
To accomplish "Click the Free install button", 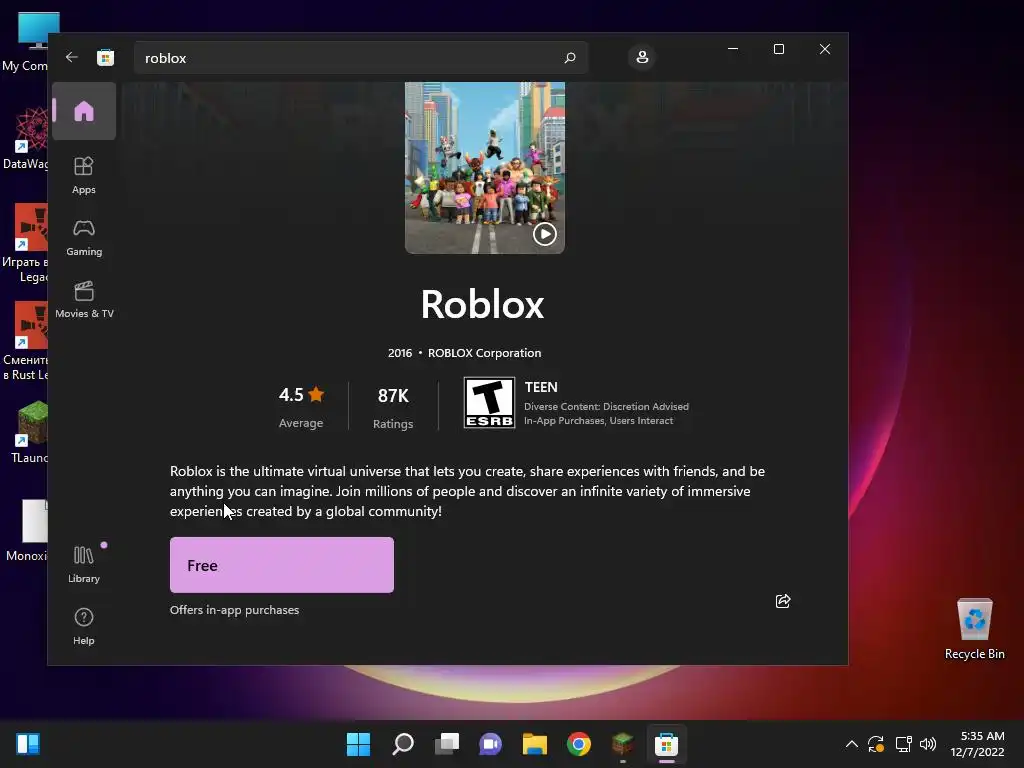I will pos(281,565).
